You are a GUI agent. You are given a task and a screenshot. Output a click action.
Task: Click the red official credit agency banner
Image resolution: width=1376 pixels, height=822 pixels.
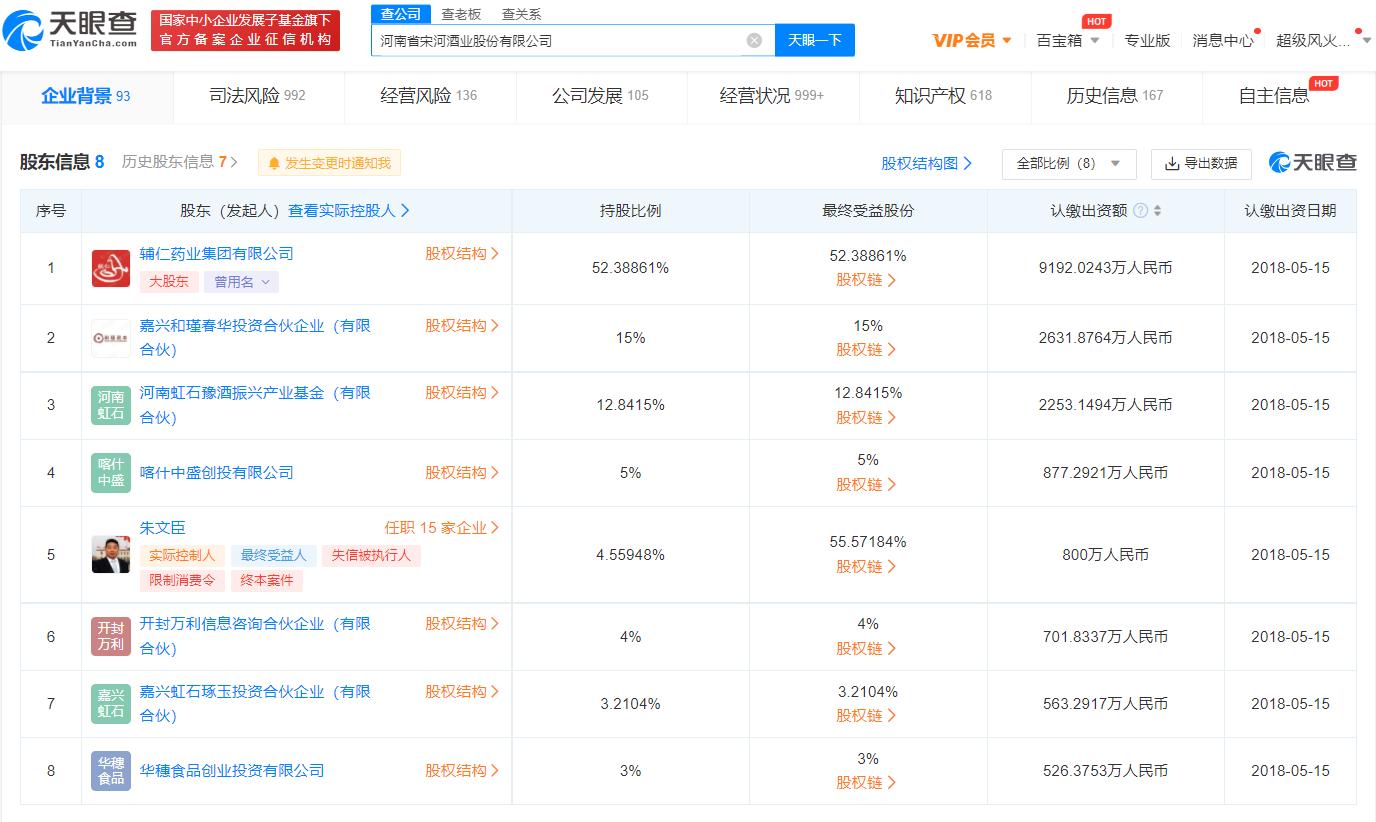(x=245, y=30)
